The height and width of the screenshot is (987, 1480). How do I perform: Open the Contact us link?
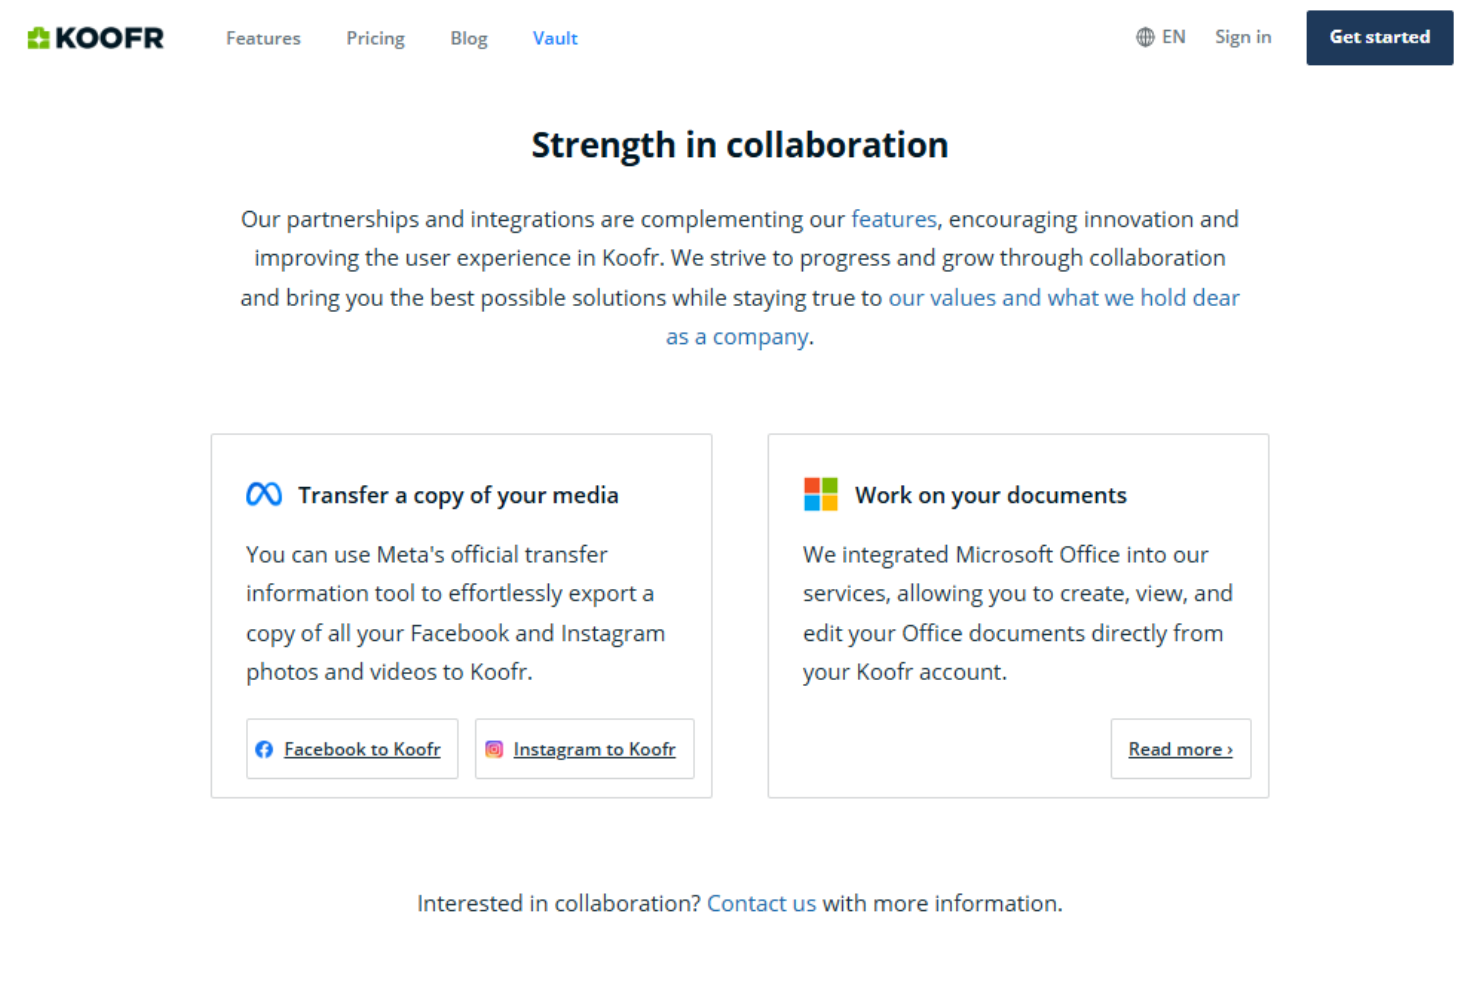761,903
